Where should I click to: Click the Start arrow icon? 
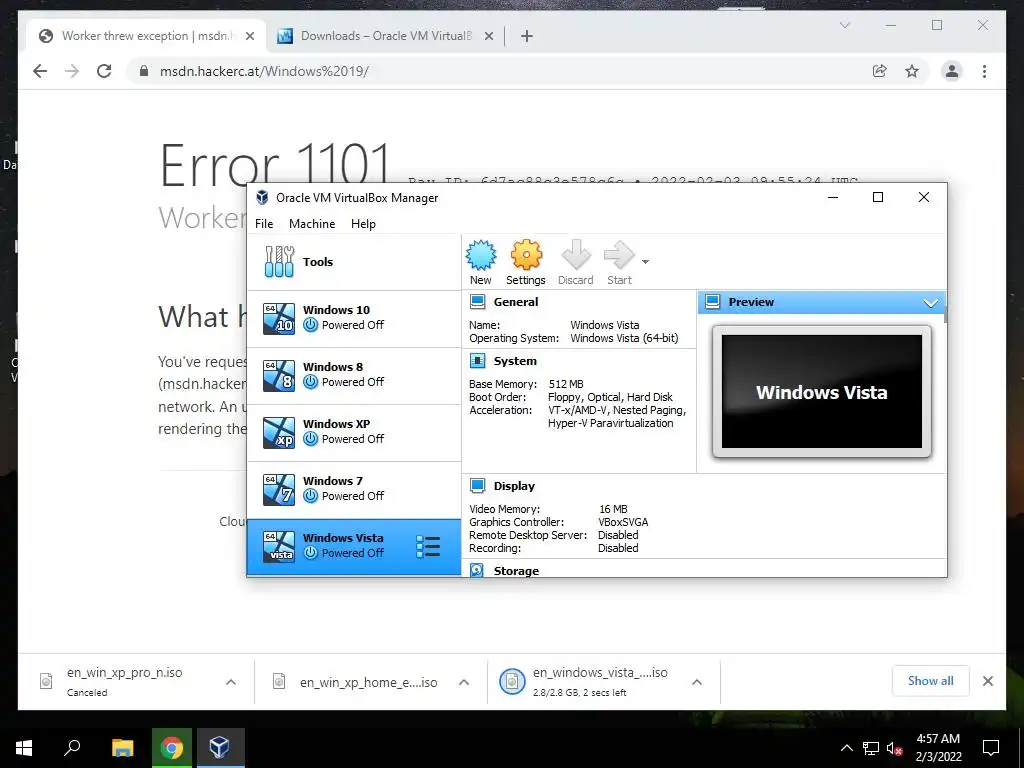pos(618,255)
